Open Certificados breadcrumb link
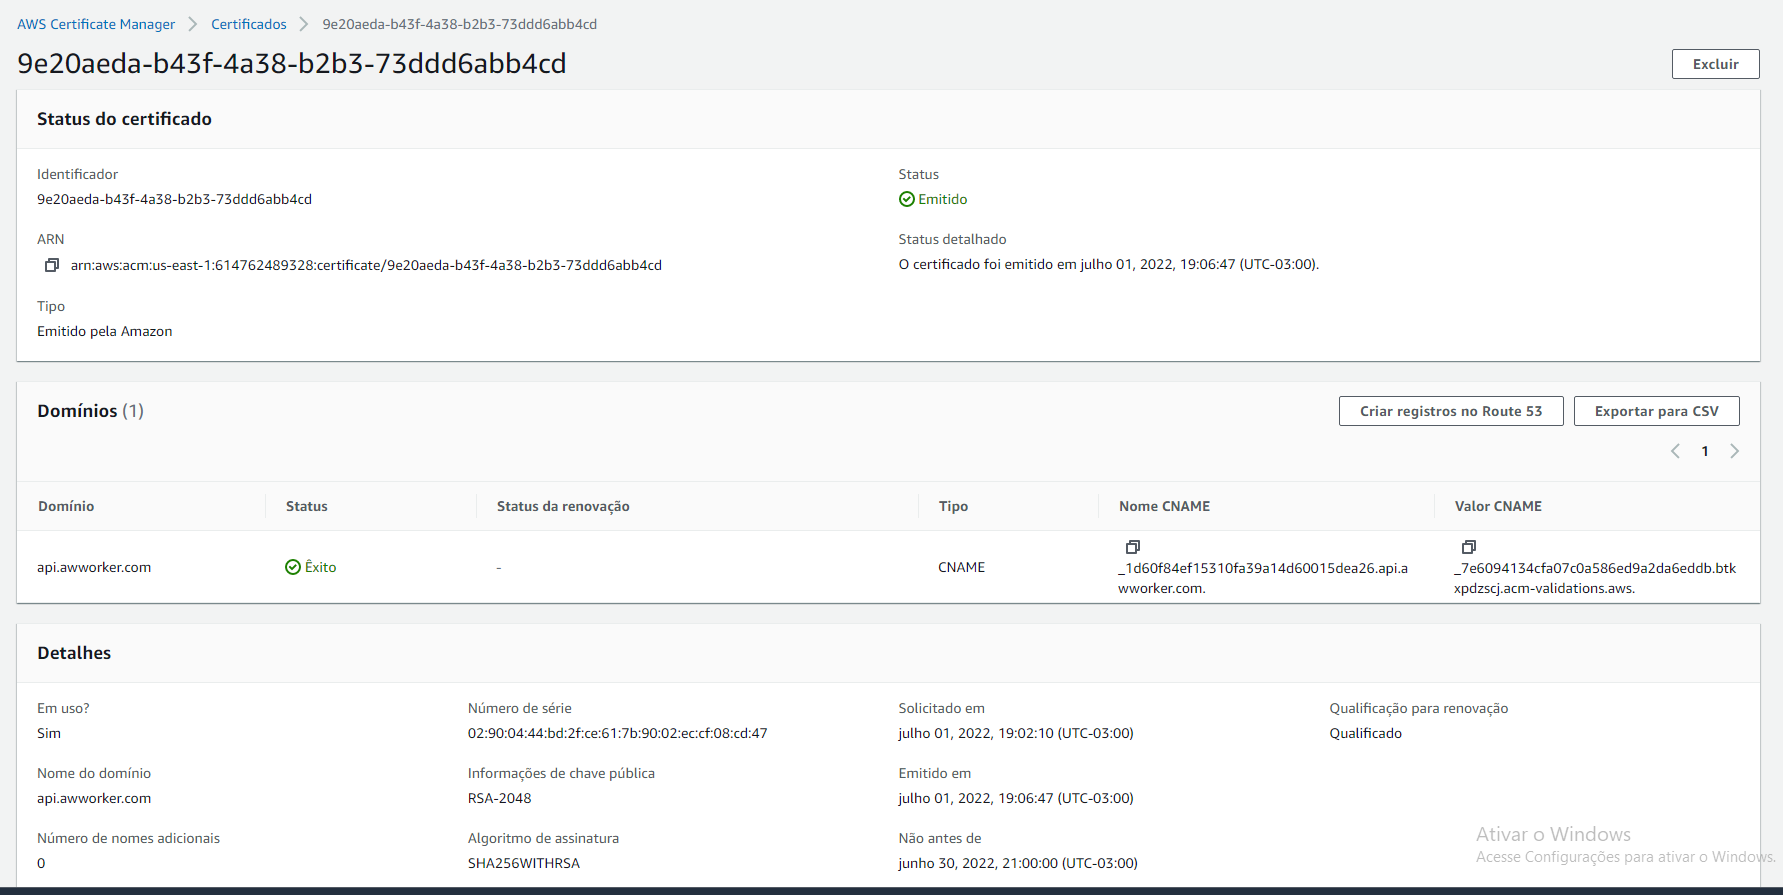The width and height of the screenshot is (1783, 895). 249,24
